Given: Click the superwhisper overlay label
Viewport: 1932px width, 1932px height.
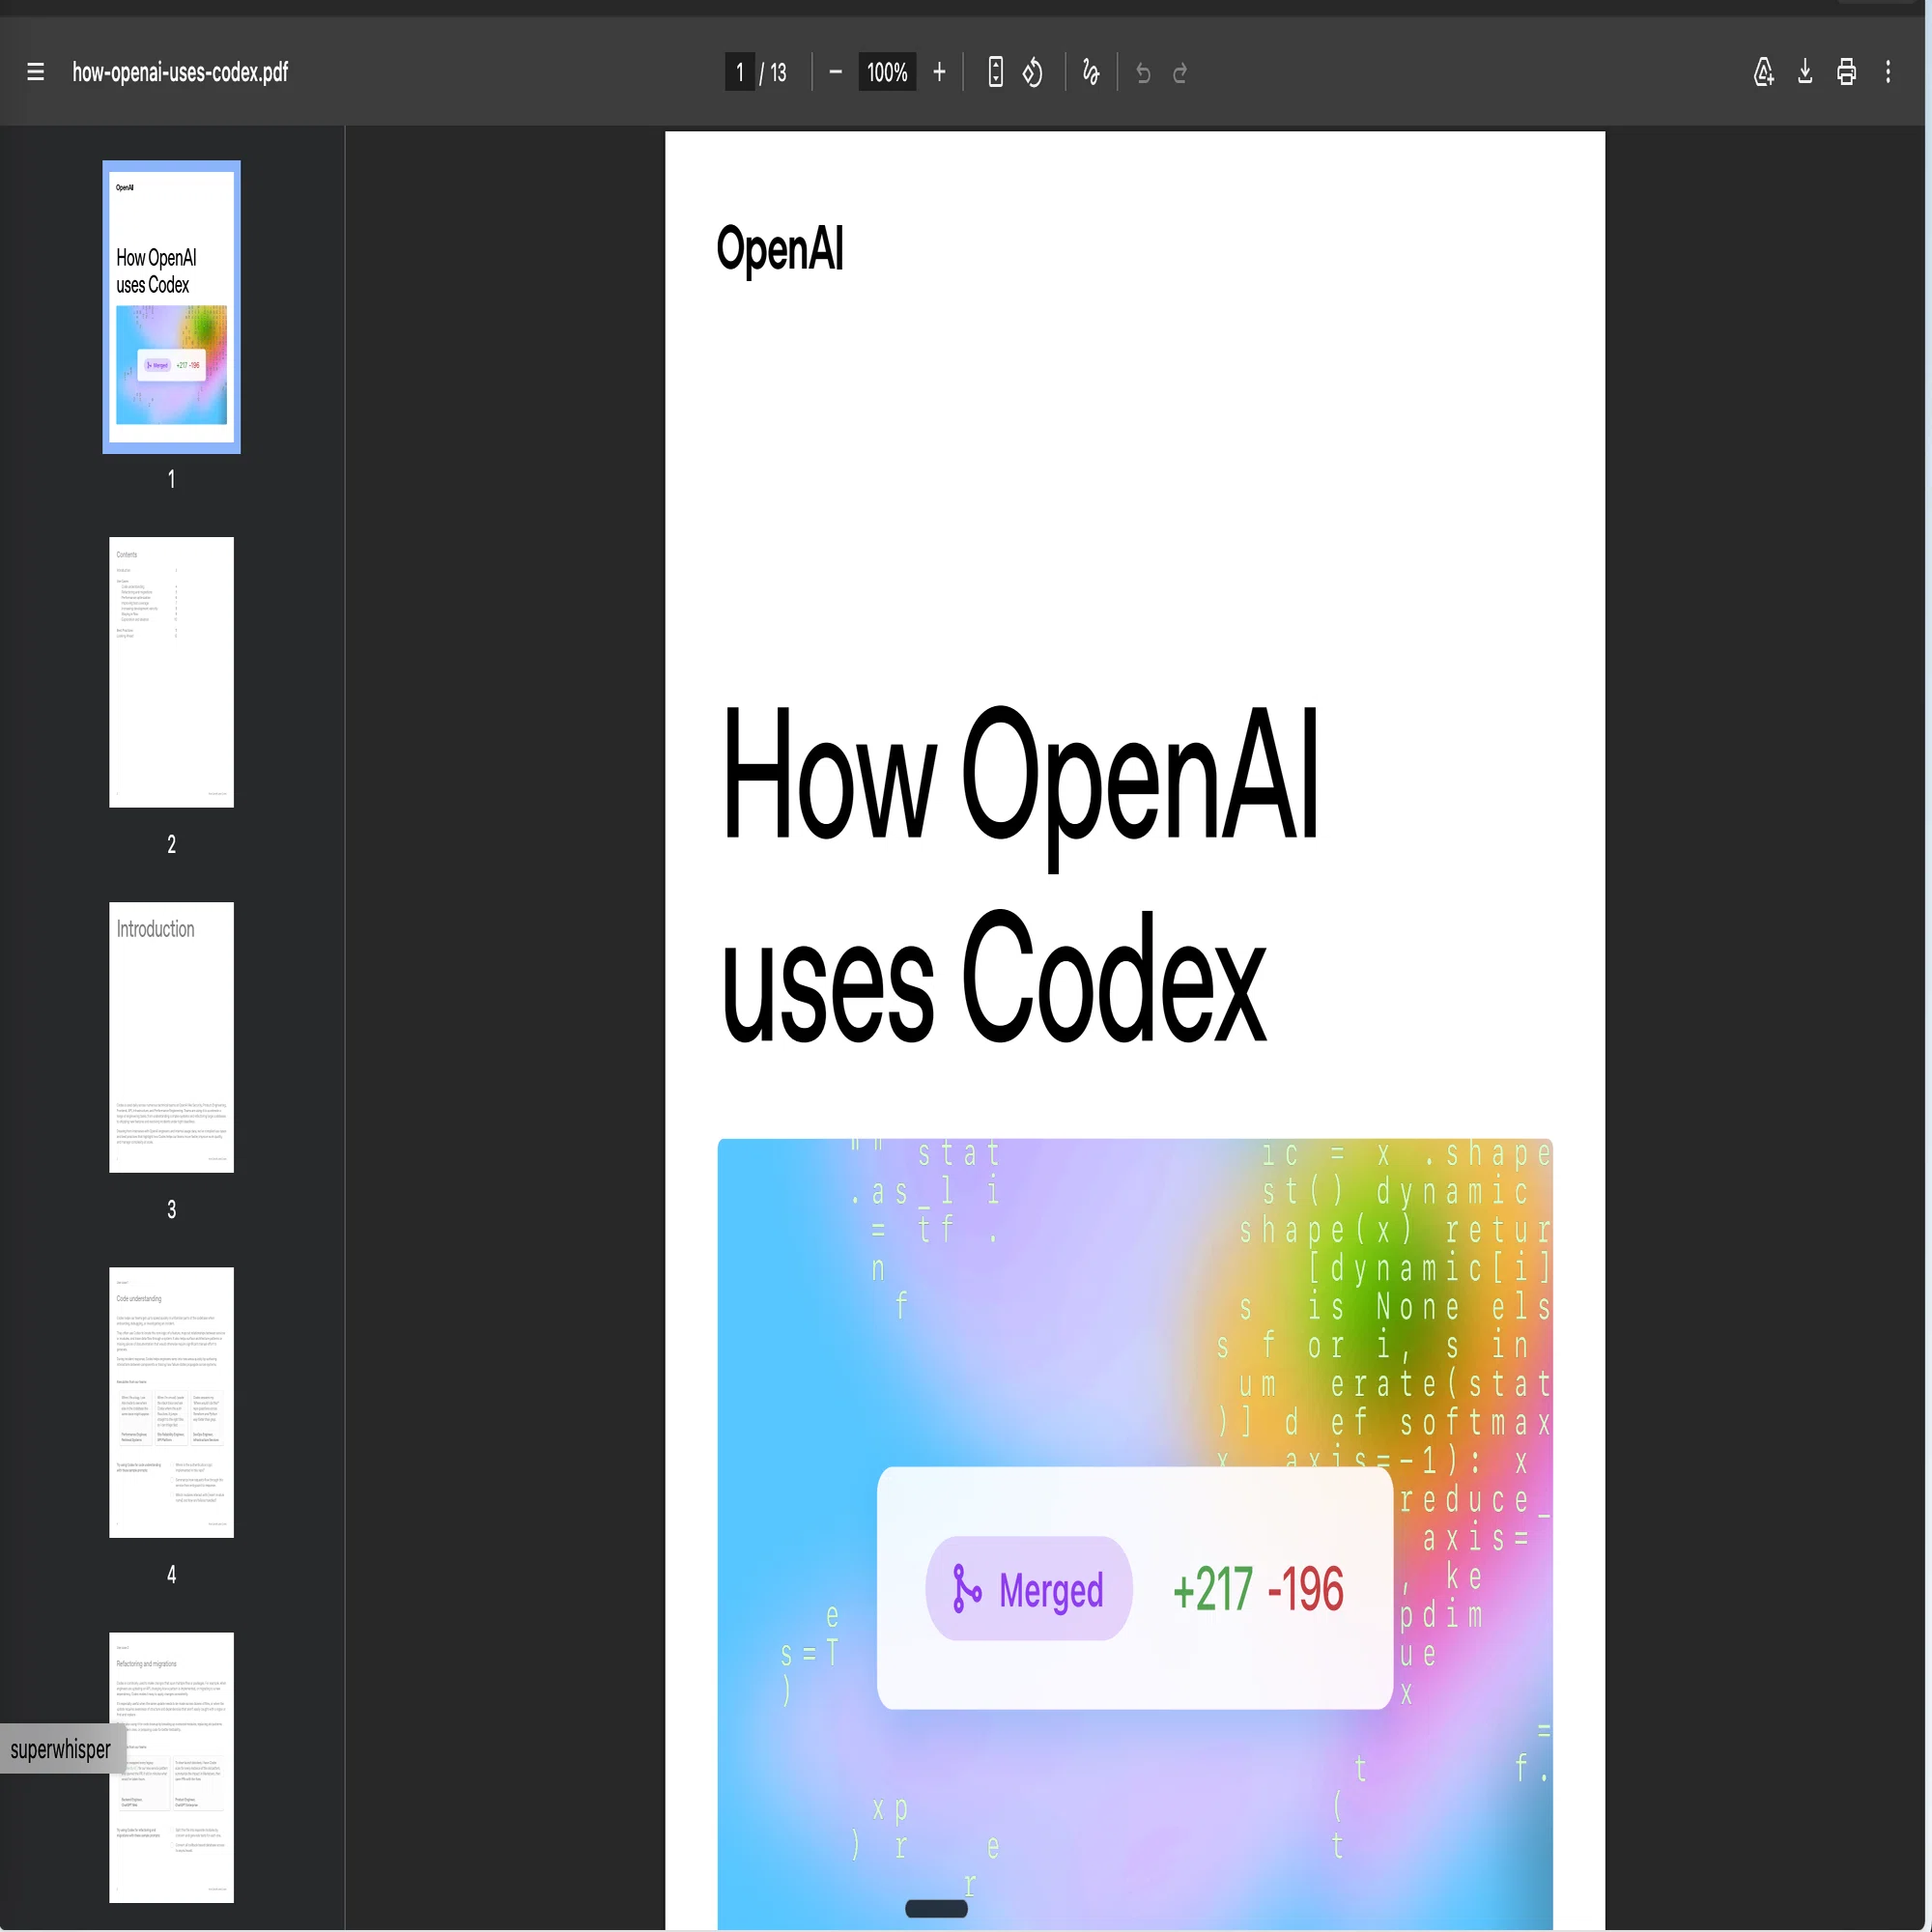Looking at the screenshot, I should tap(61, 1749).
